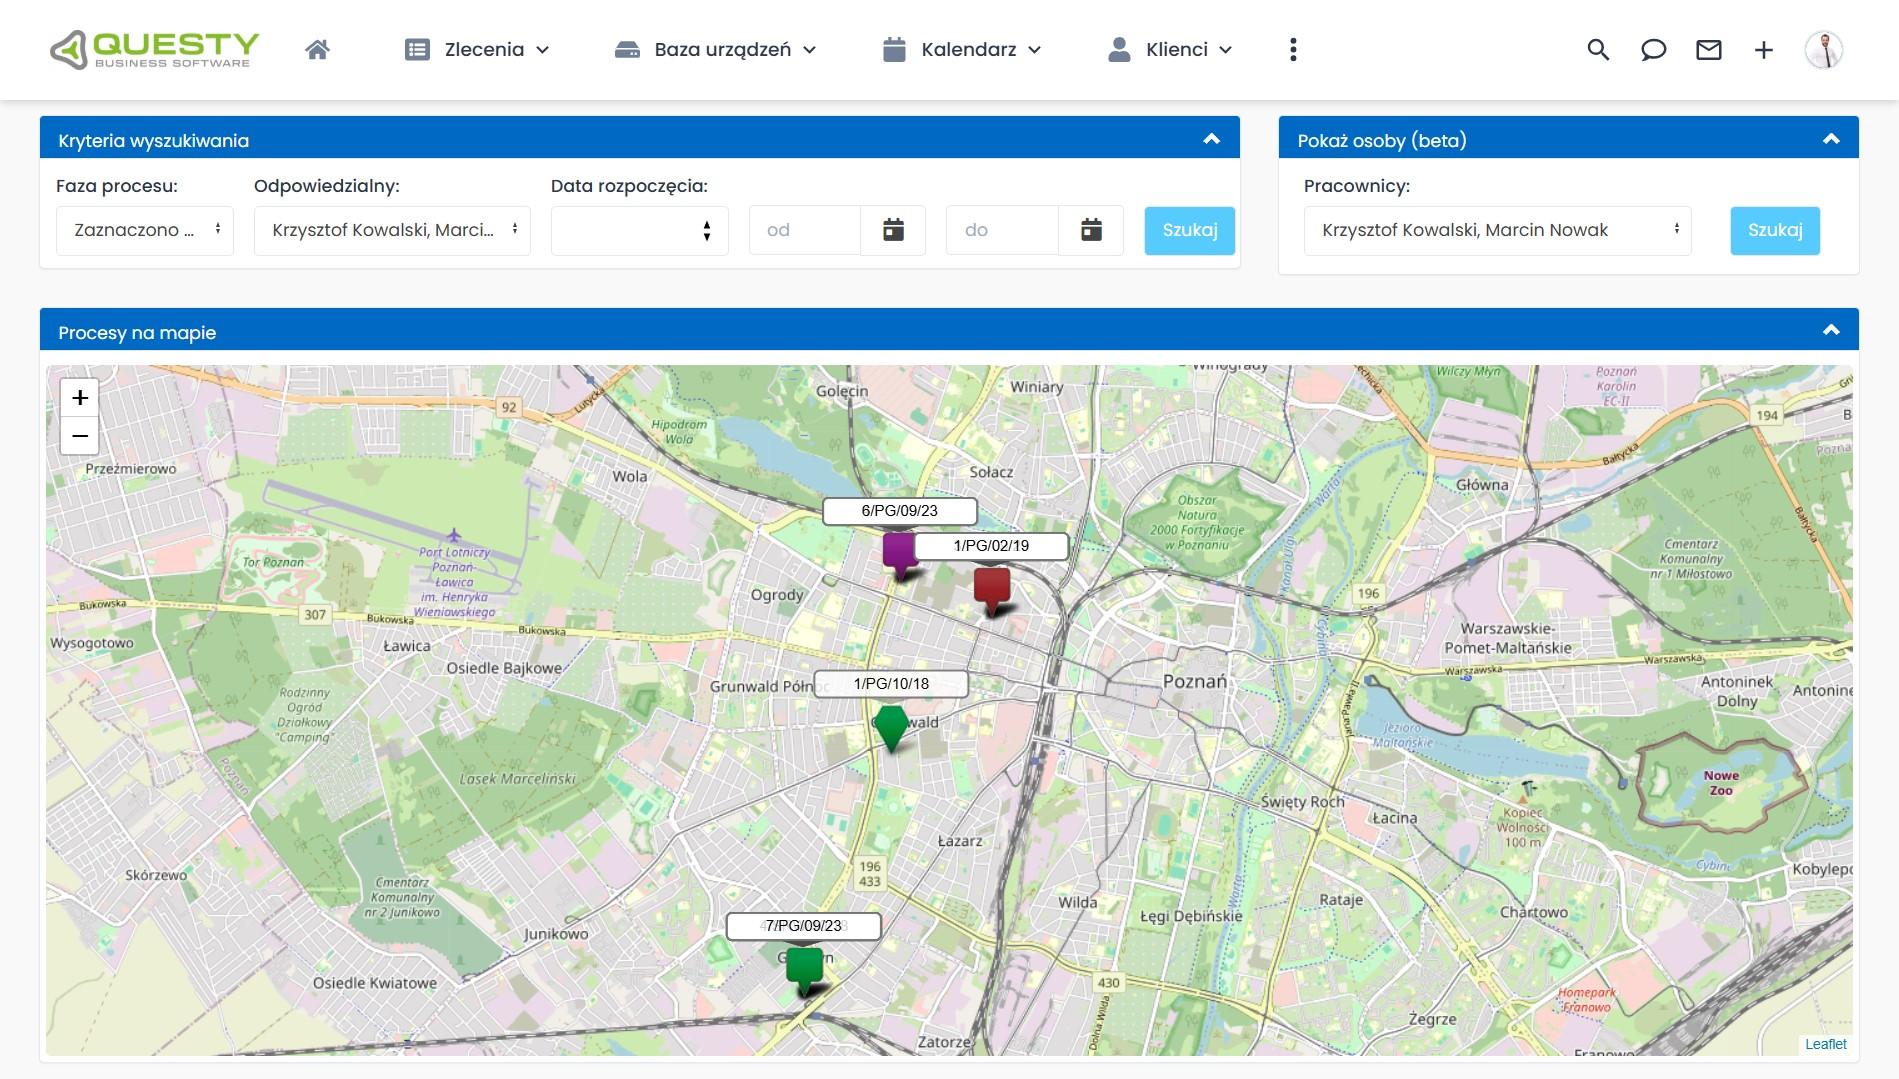
Task: Open the Leaflet attribution link
Action: click(x=1825, y=1044)
